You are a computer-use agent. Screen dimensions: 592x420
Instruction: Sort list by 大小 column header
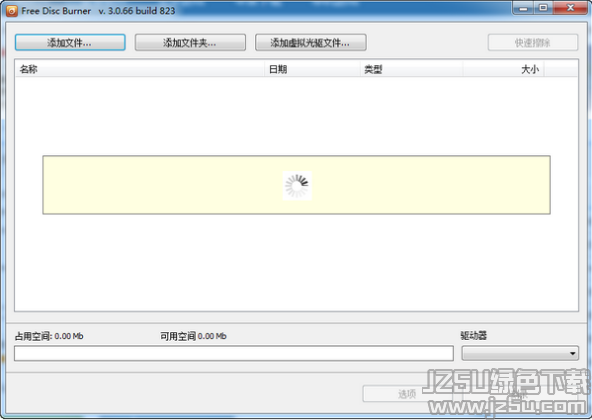(504, 69)
